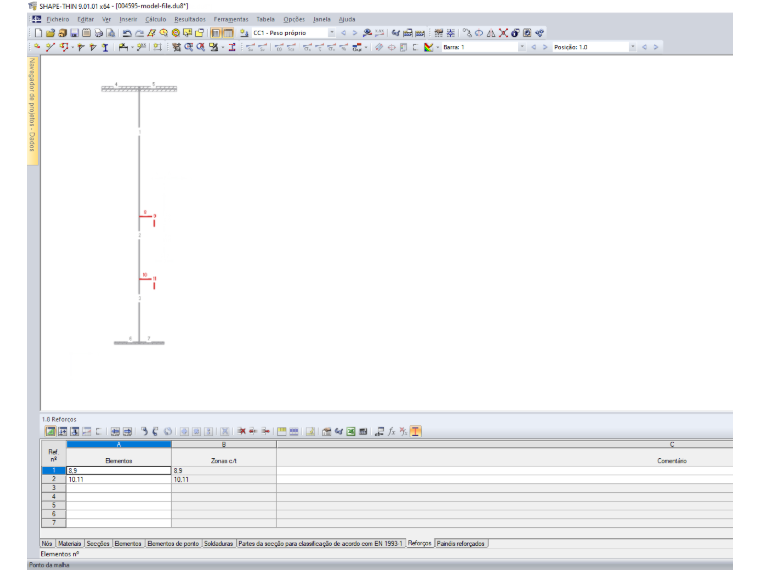The image size is (760, 570).
Task: Select column A header in Reforços table
Action: [119, 444]
